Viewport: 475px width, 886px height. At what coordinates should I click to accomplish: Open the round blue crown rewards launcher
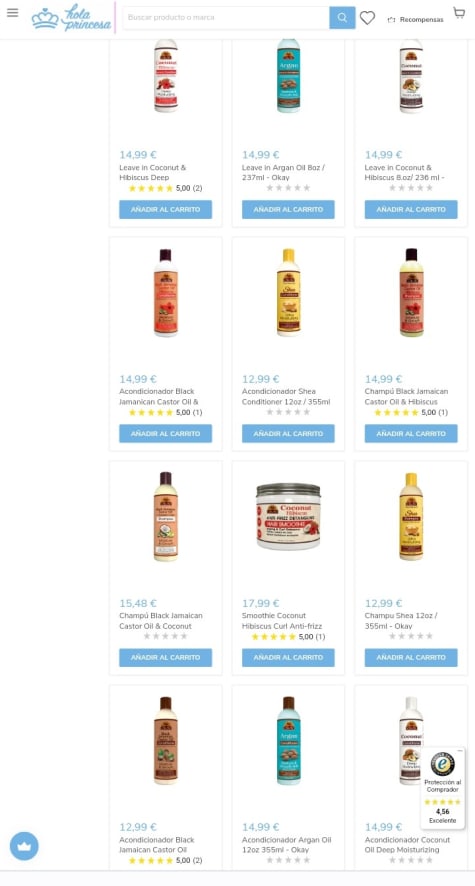pos(24,846)
